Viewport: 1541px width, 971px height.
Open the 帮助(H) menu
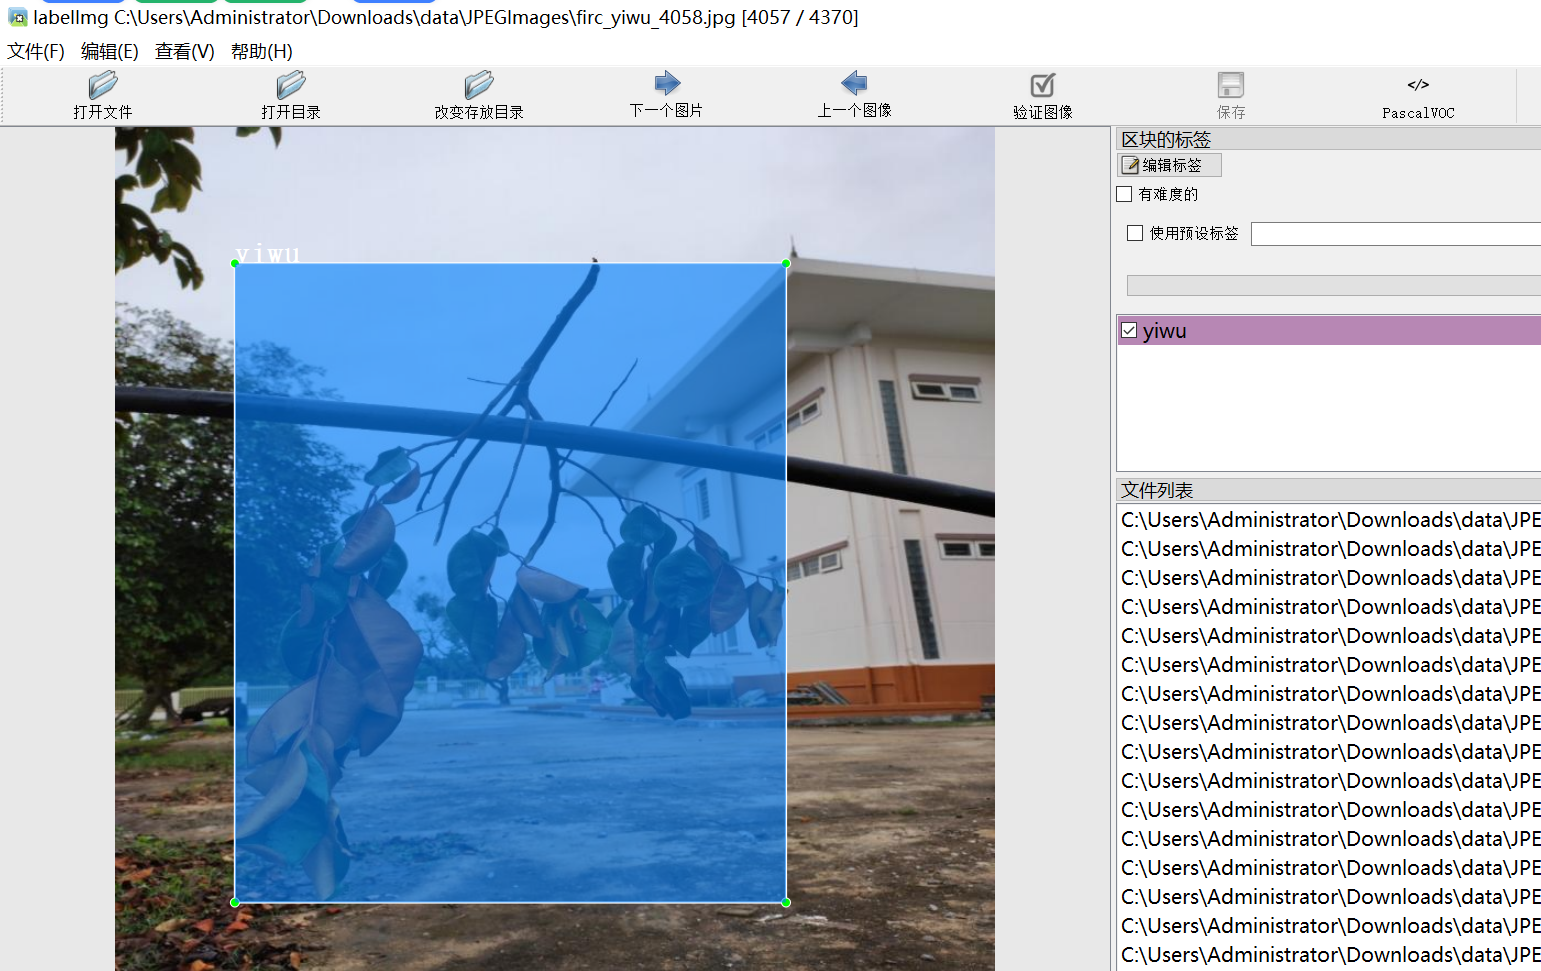tap(262, 51)
